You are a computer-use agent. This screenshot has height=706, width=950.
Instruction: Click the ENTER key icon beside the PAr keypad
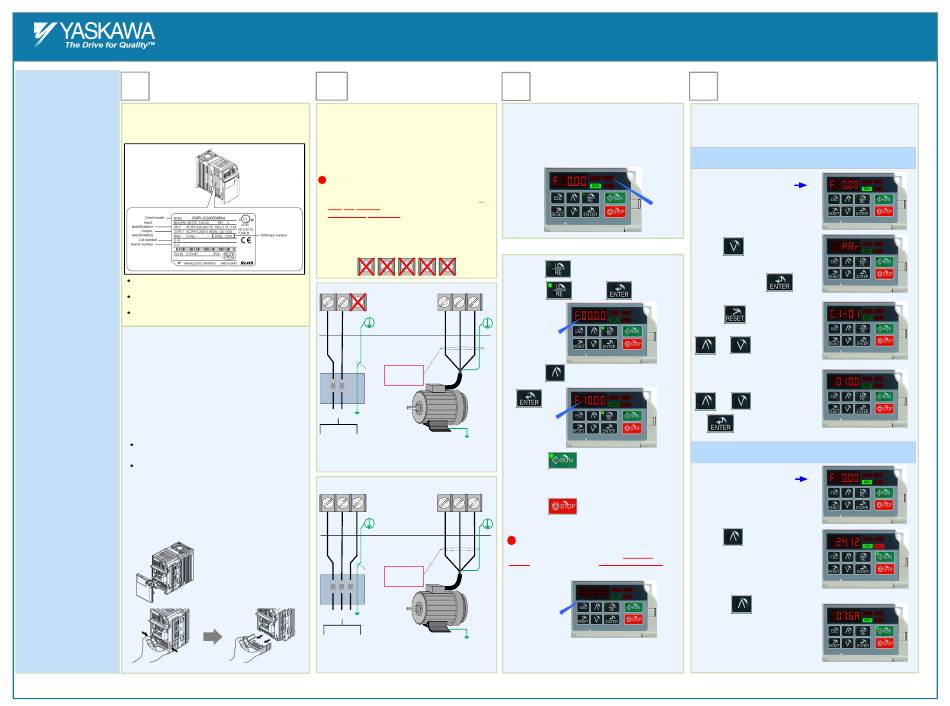[779, 282]
